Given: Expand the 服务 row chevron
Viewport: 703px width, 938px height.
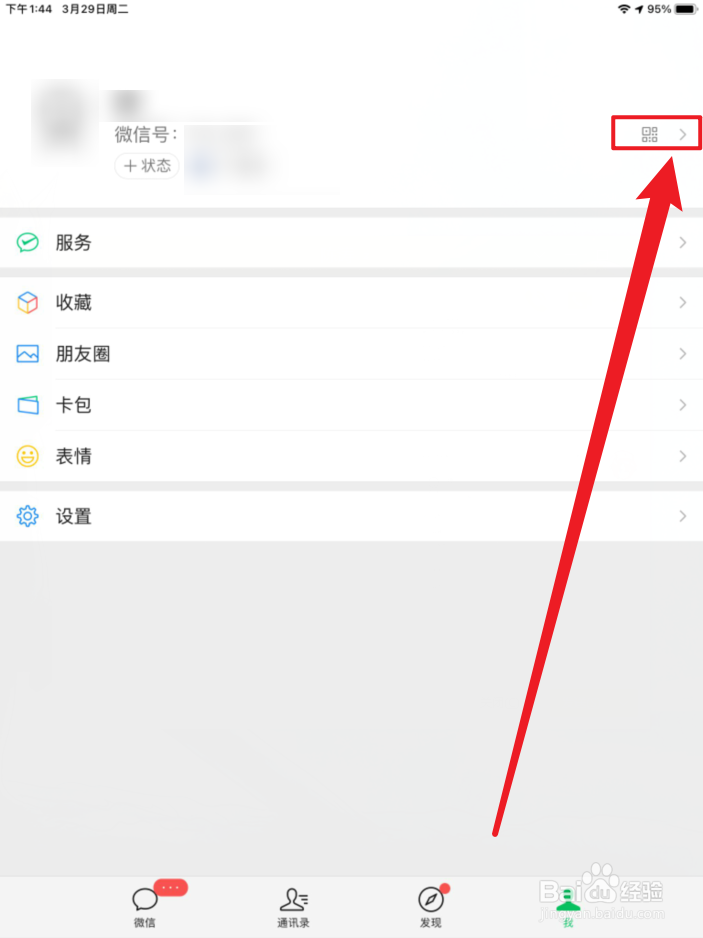Looking at the screenshot, I should click(683, 242).
